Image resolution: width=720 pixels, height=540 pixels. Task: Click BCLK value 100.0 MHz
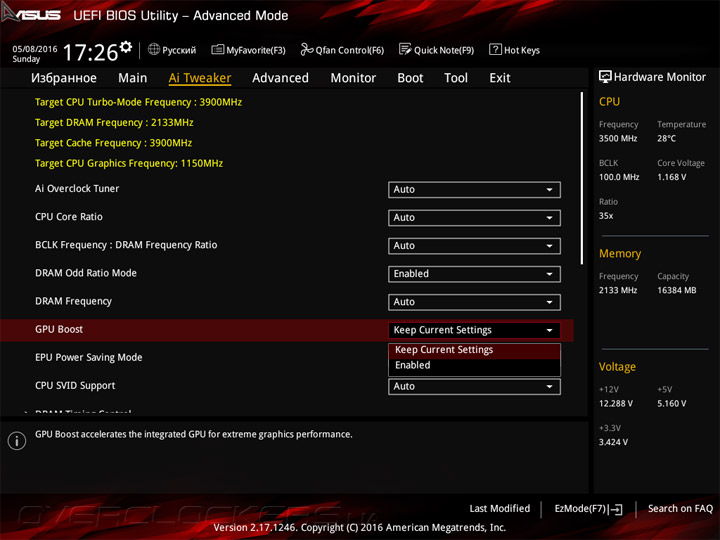tap(619, 177)
